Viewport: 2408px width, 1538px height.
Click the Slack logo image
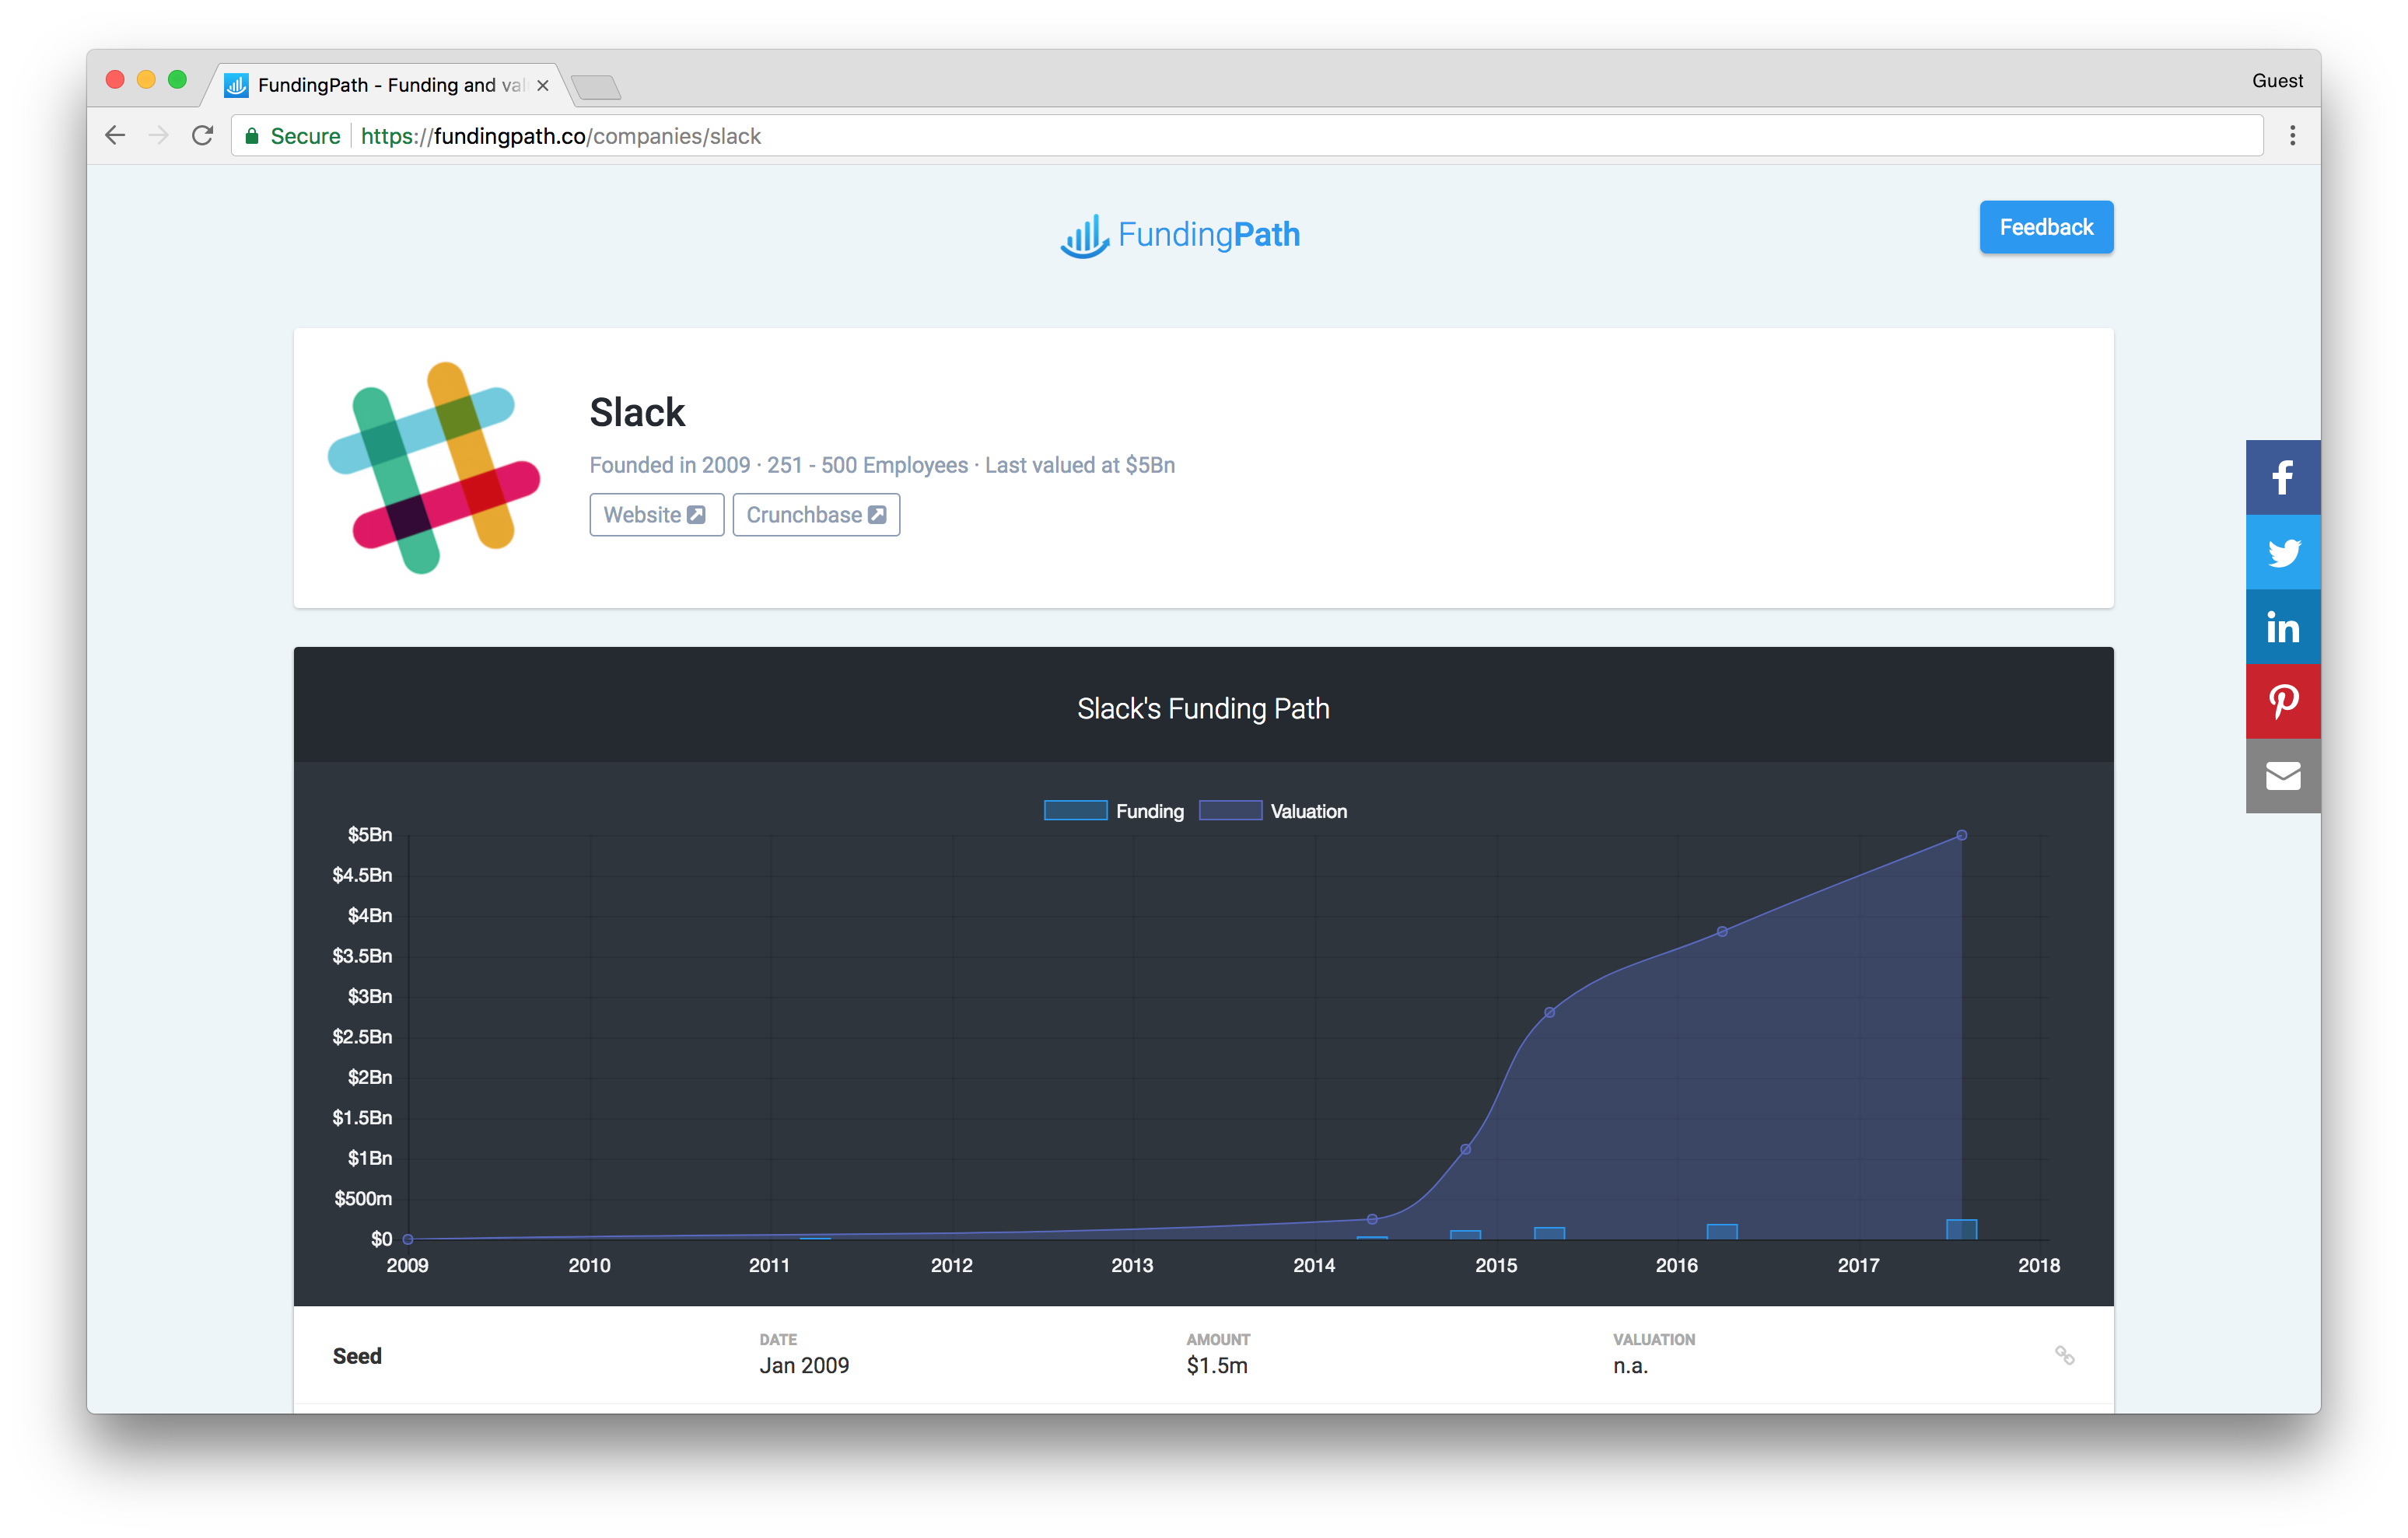click(433, 468)
